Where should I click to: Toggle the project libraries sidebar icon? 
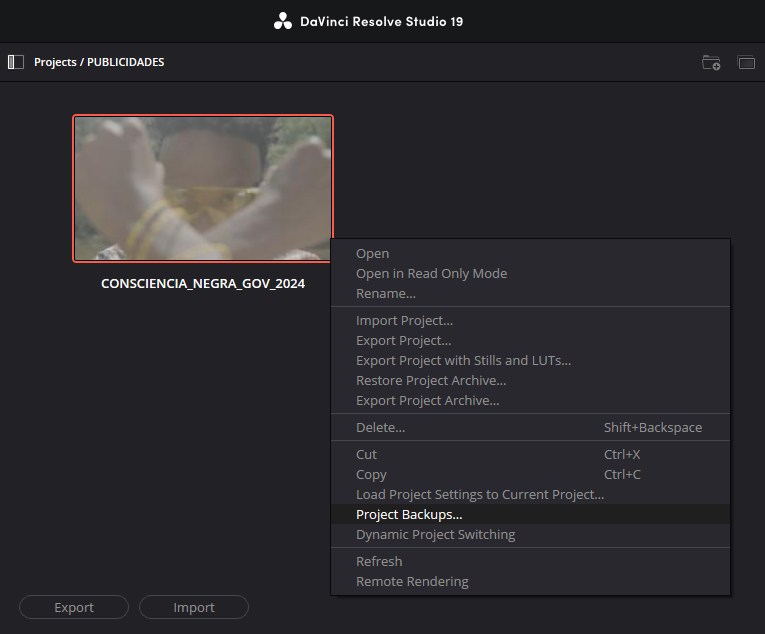[16, 62]
